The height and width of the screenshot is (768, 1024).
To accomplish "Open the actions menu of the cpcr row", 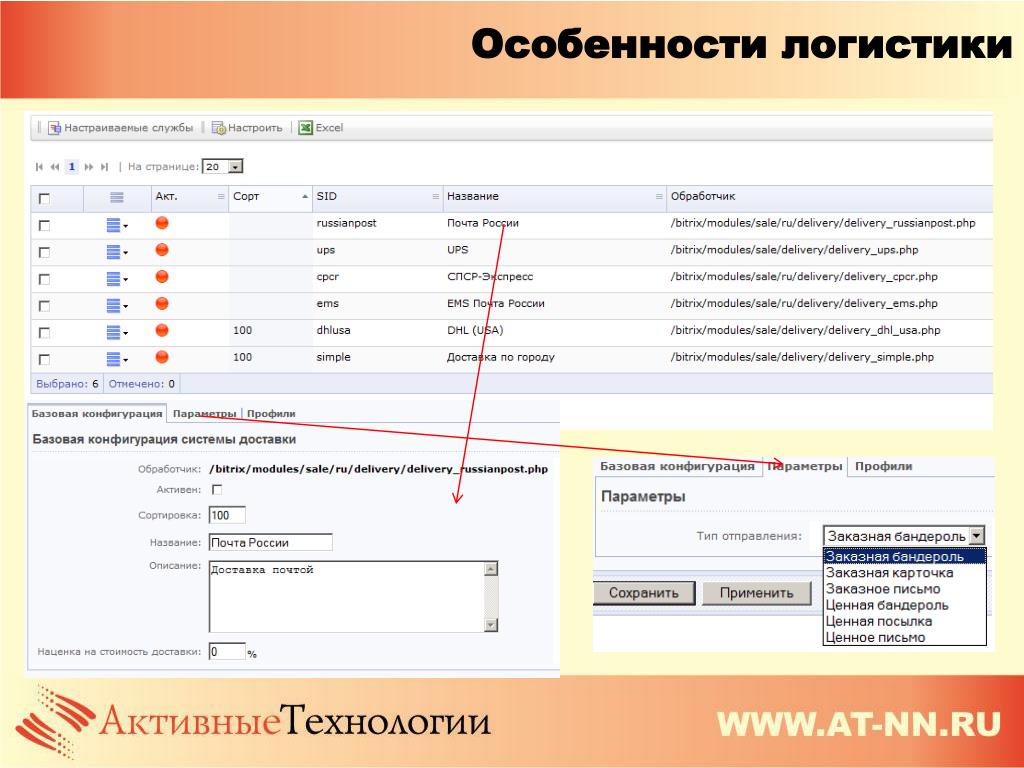I will coord(117,279).
